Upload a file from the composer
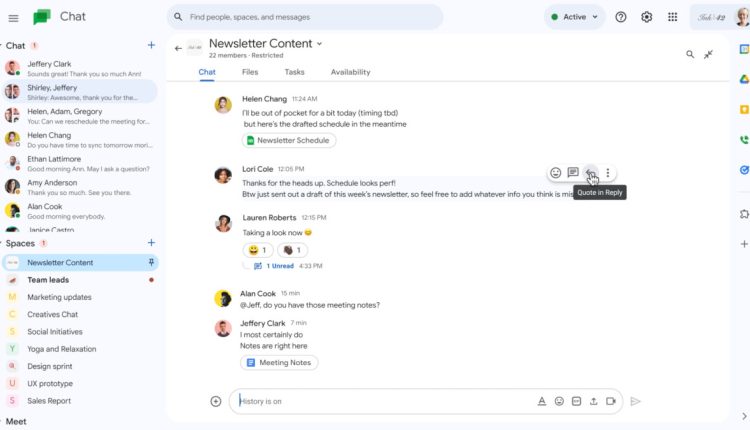The height and width of the screenshot is (430, 750). tap(594, 401)
